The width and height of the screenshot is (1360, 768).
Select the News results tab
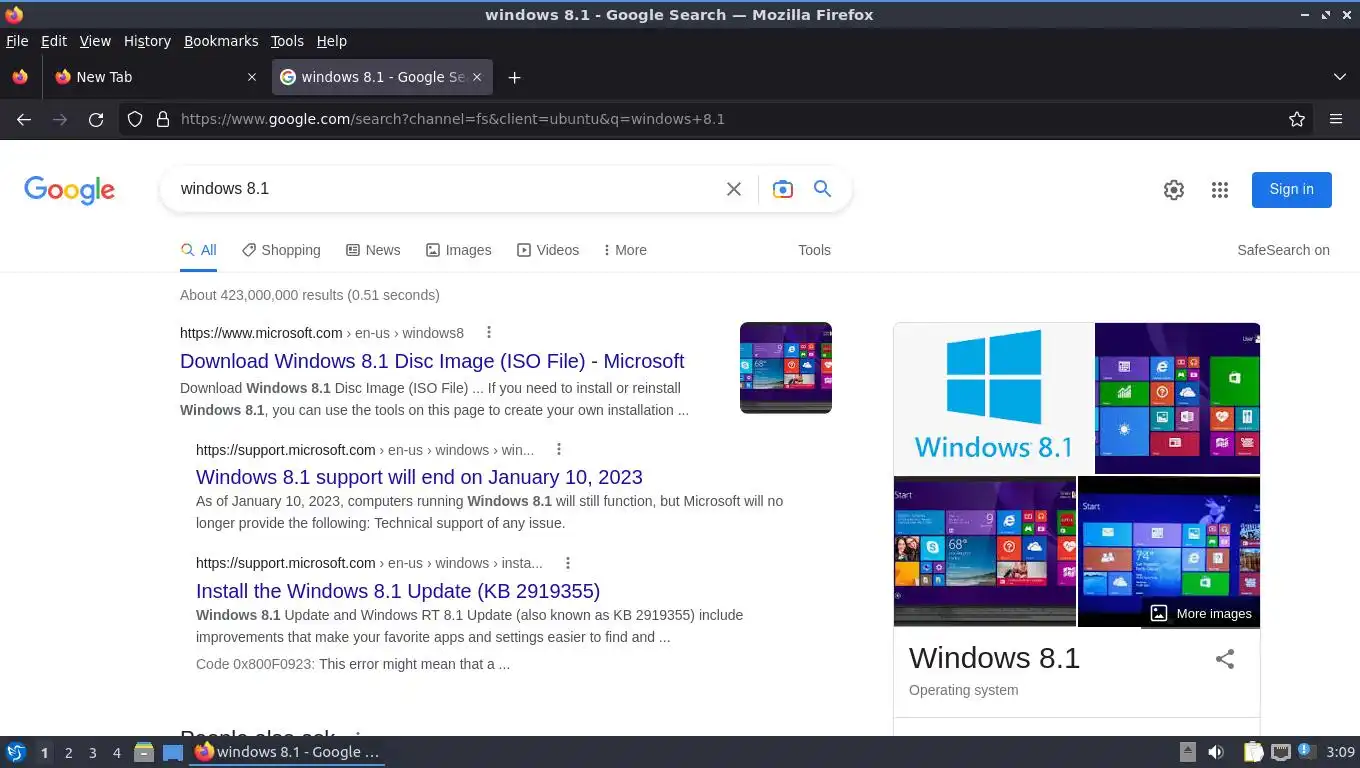pyautogui.click(x=373, y=250)
